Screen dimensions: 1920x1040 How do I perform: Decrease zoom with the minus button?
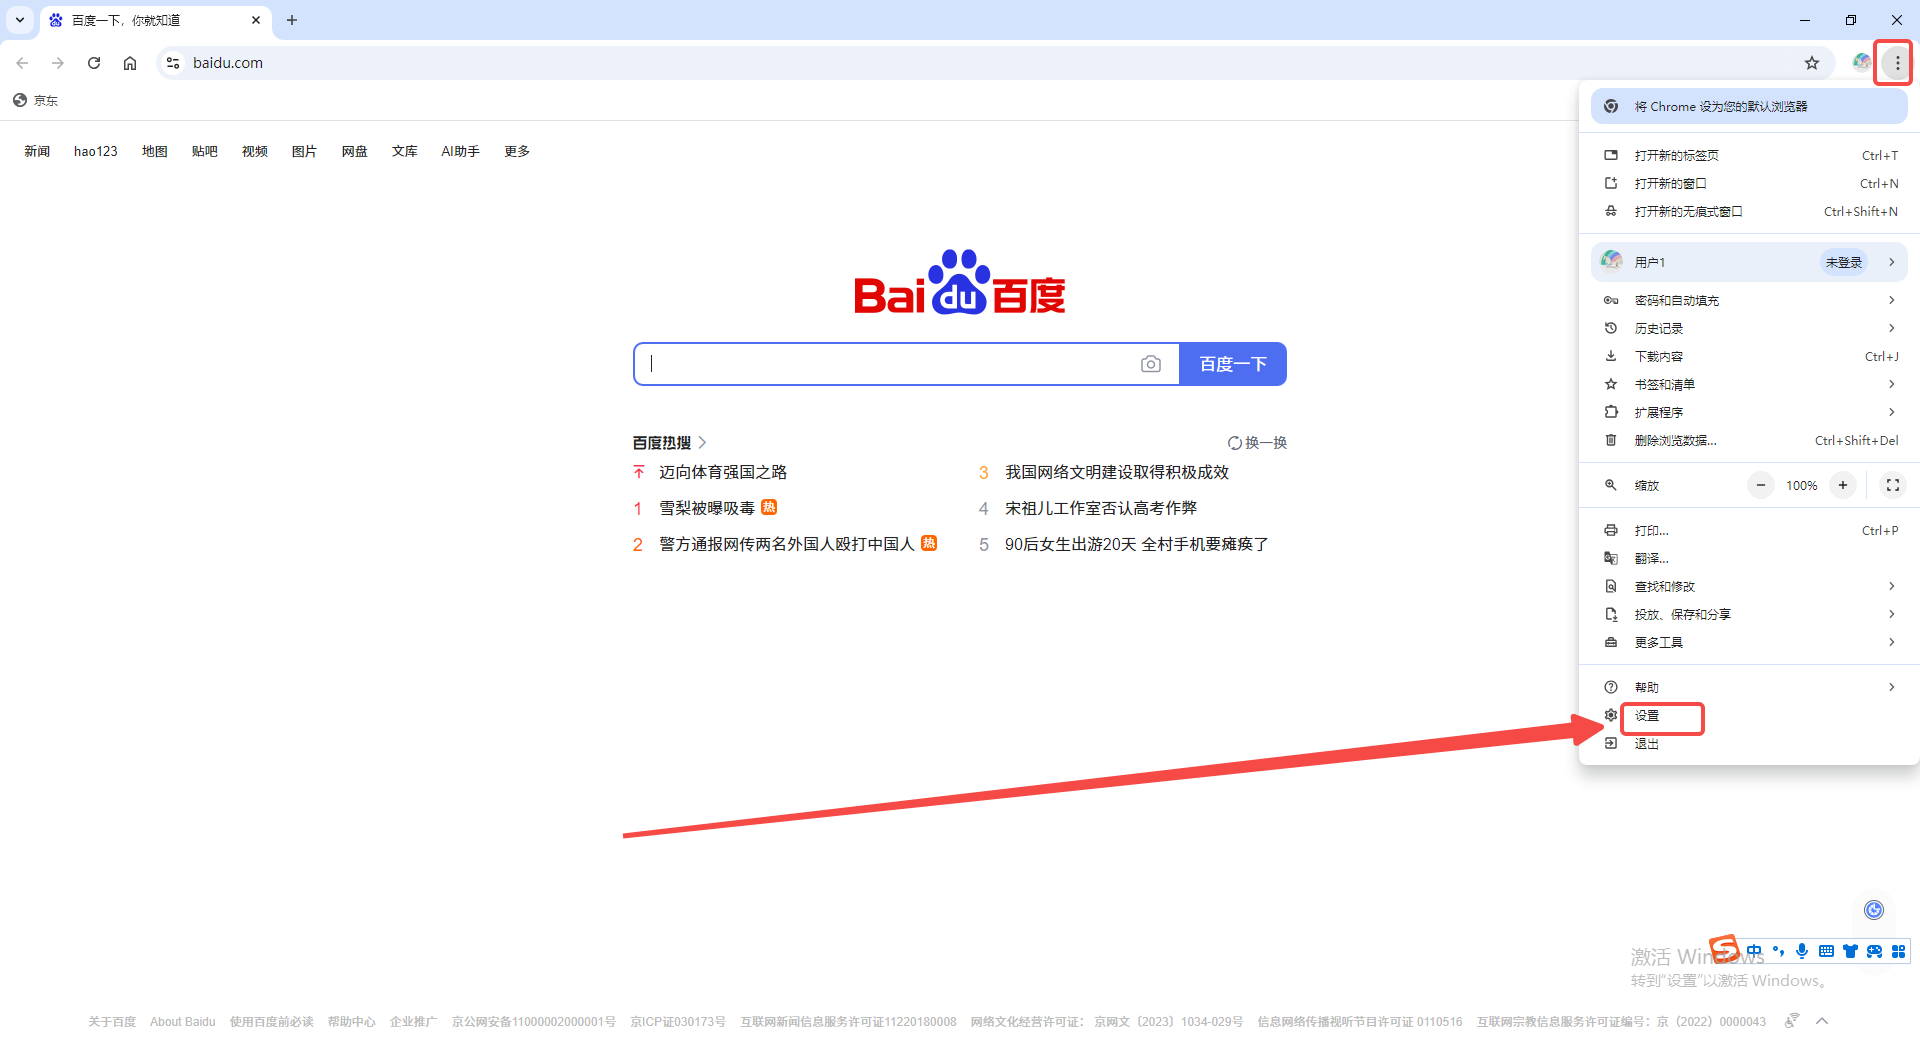click(1761, 485)
